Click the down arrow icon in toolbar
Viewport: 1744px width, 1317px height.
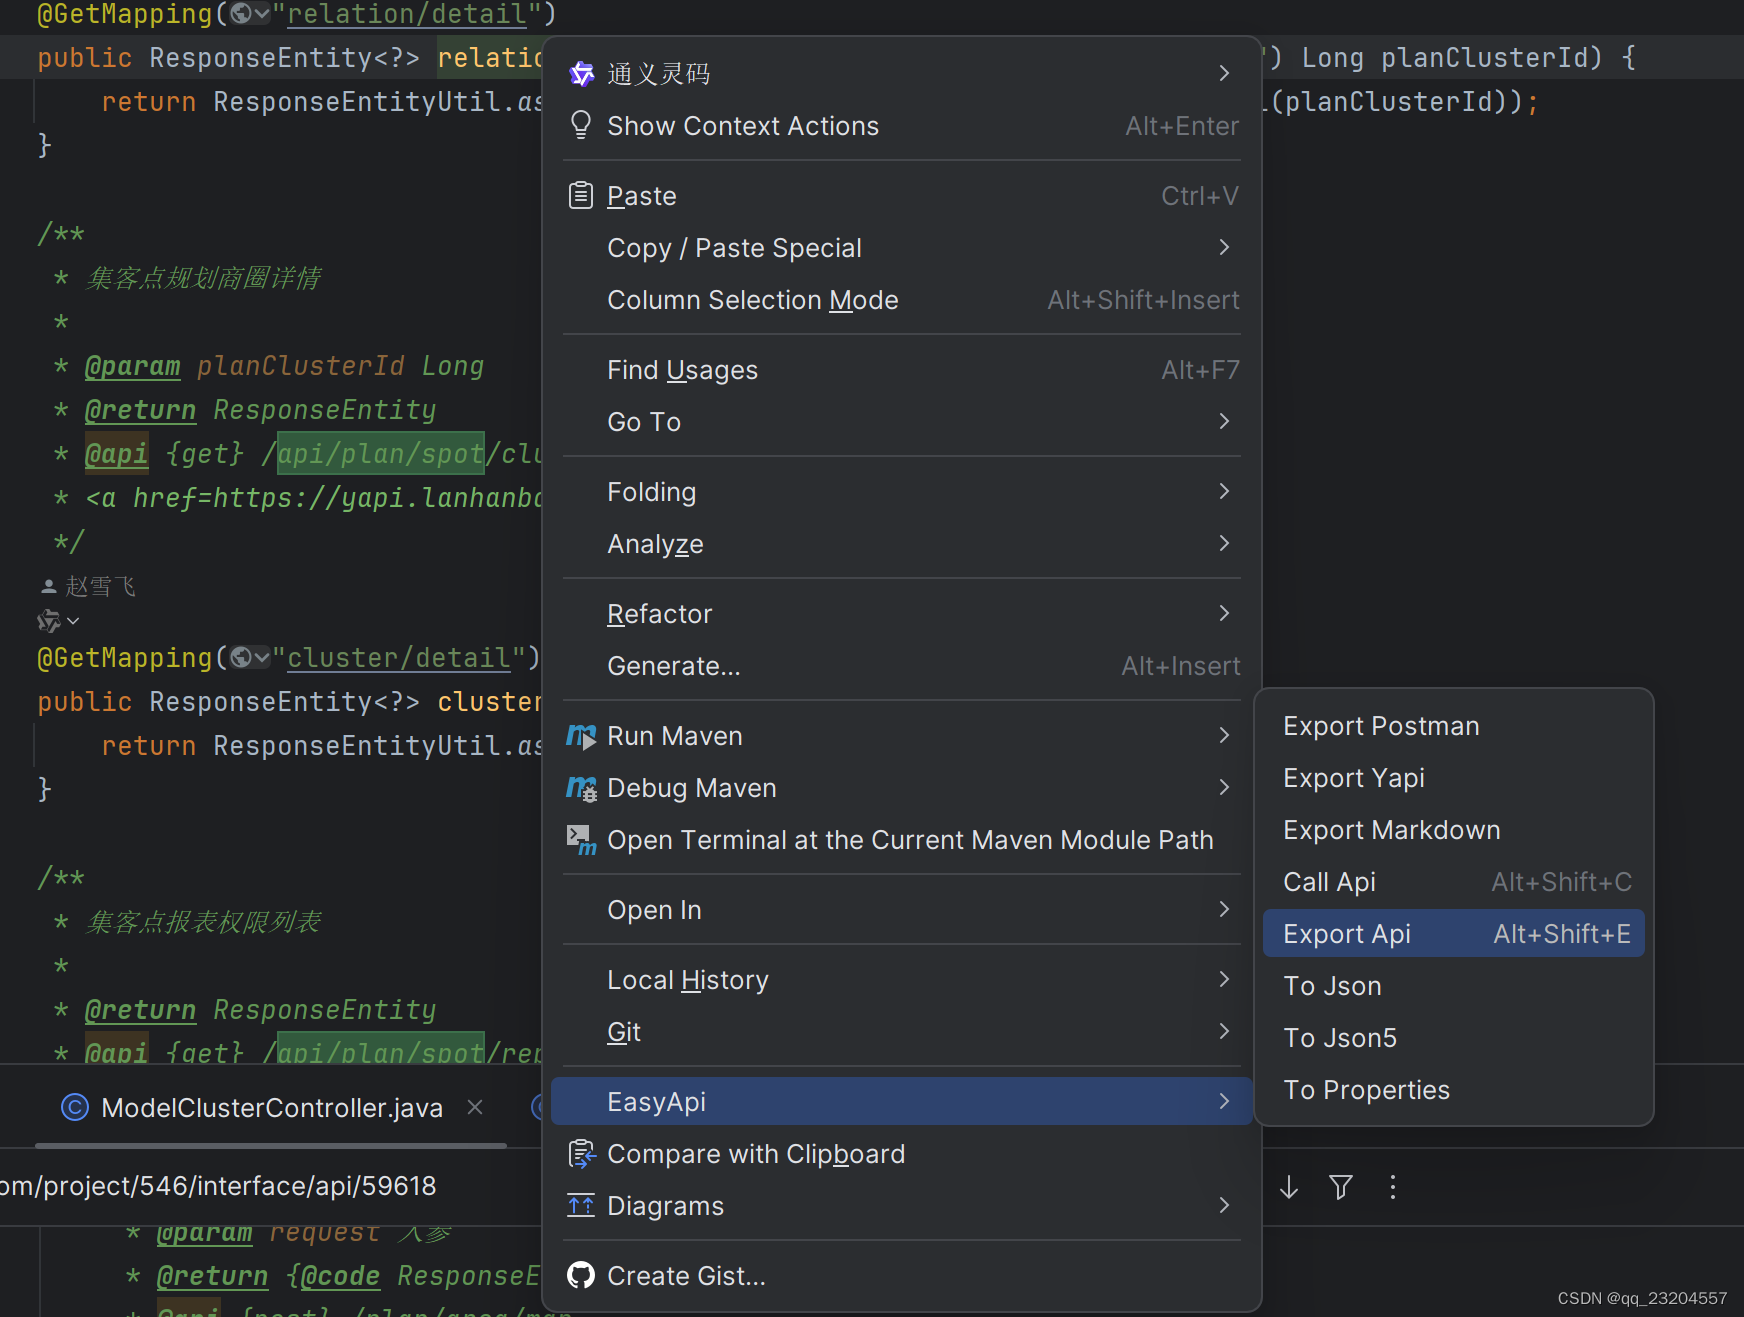(1289, 1187)
